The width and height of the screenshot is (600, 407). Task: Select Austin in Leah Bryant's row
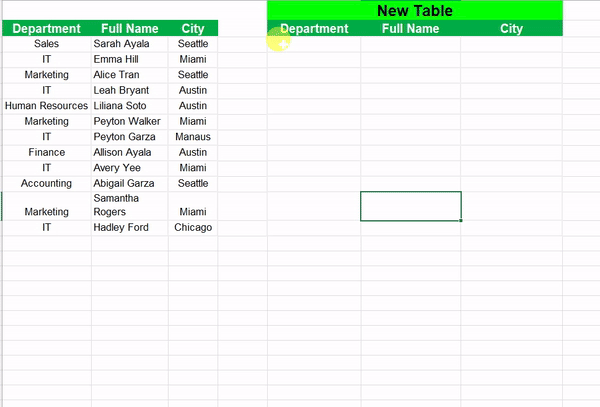[193, 91]
